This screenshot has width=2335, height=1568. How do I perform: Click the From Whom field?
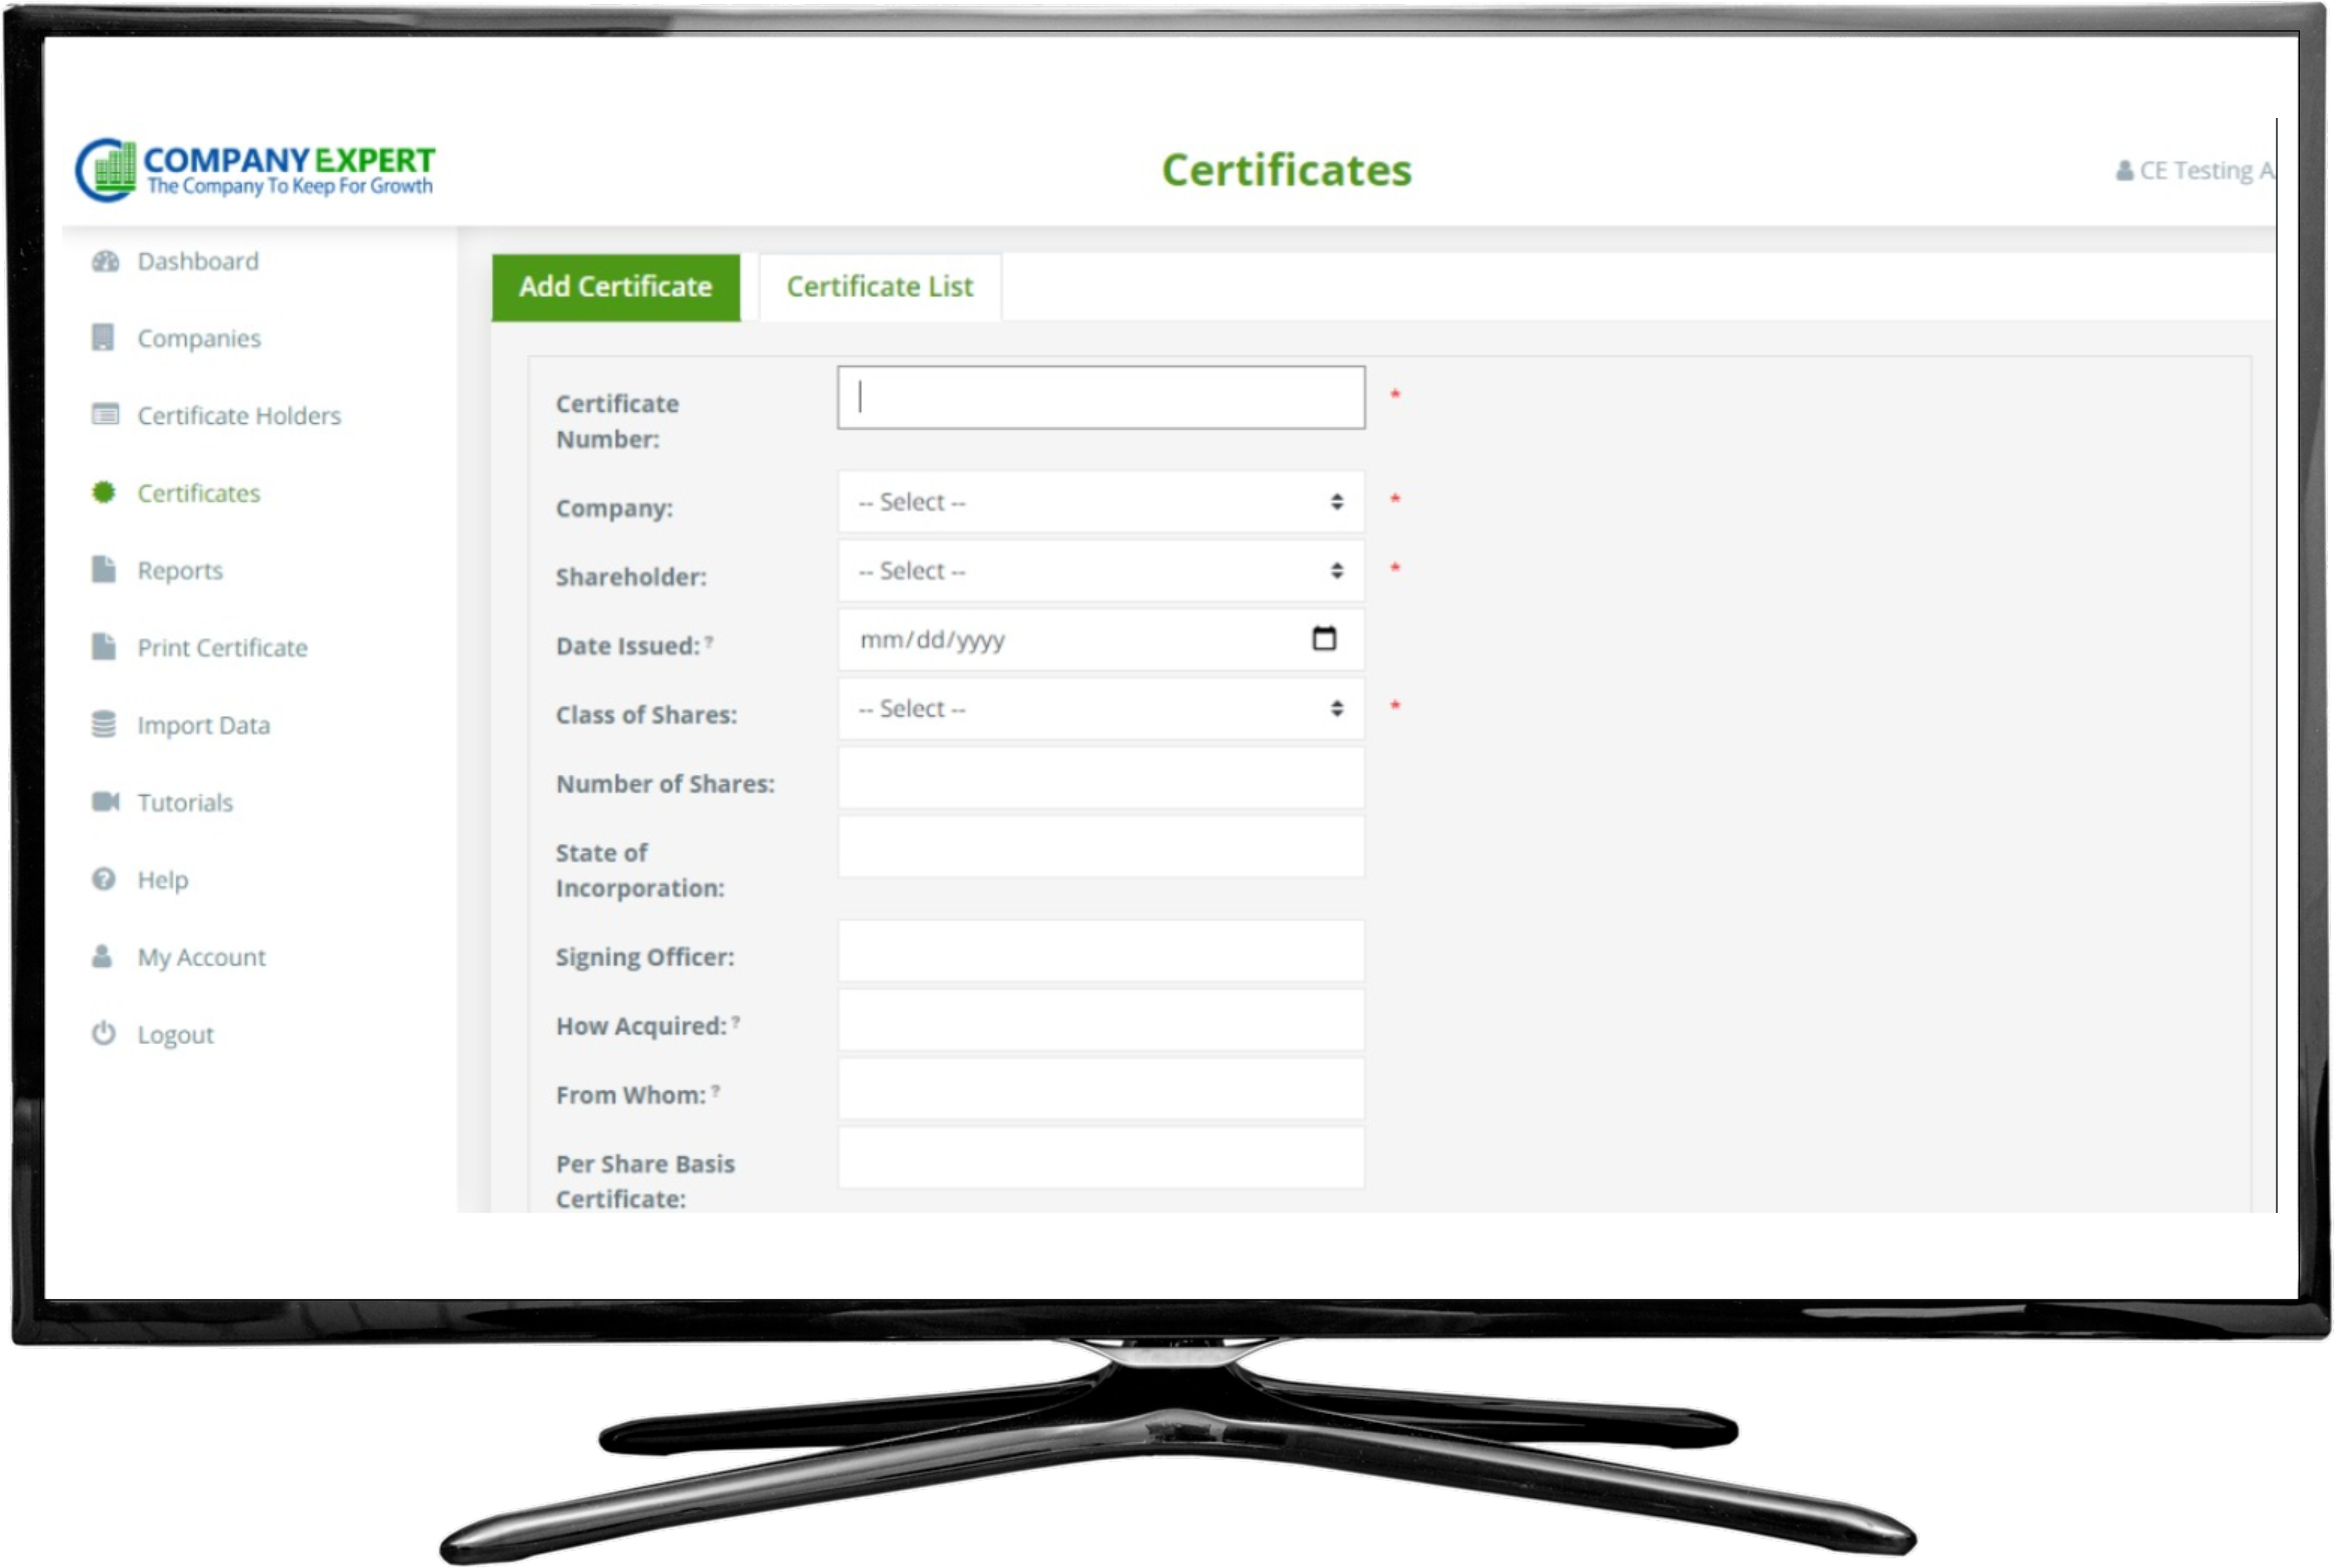tap(1100, 1089)
